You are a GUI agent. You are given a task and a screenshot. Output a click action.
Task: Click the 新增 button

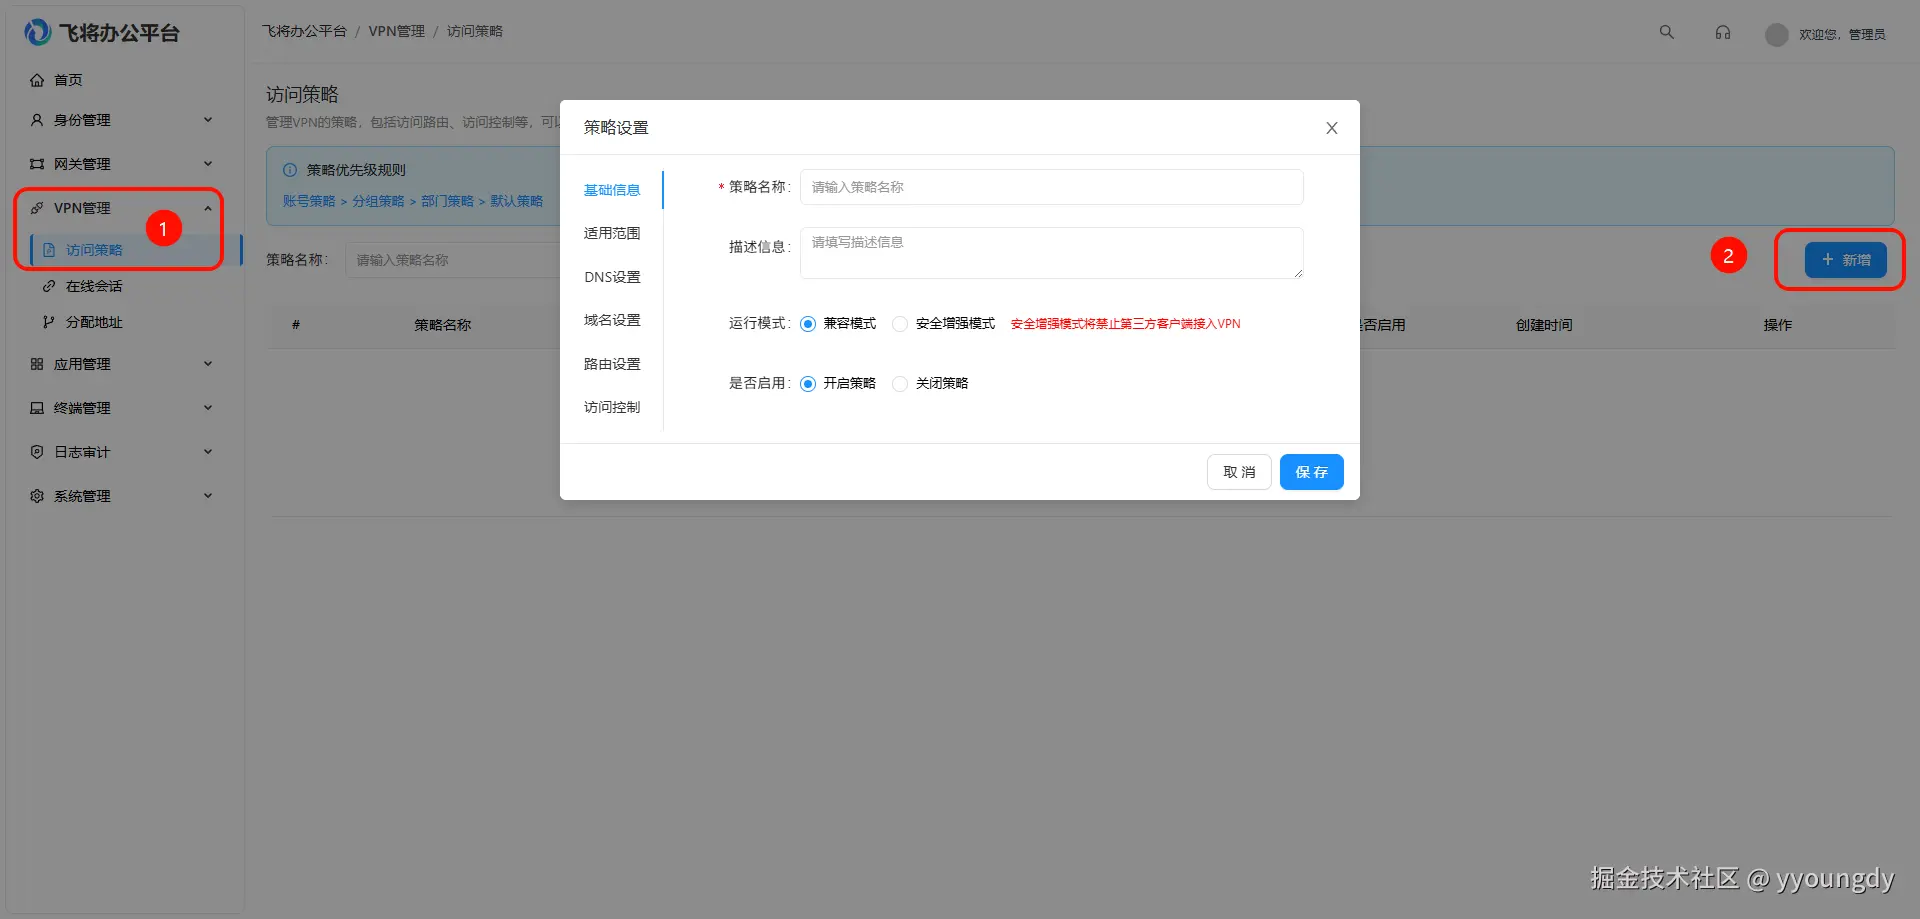1846,260
